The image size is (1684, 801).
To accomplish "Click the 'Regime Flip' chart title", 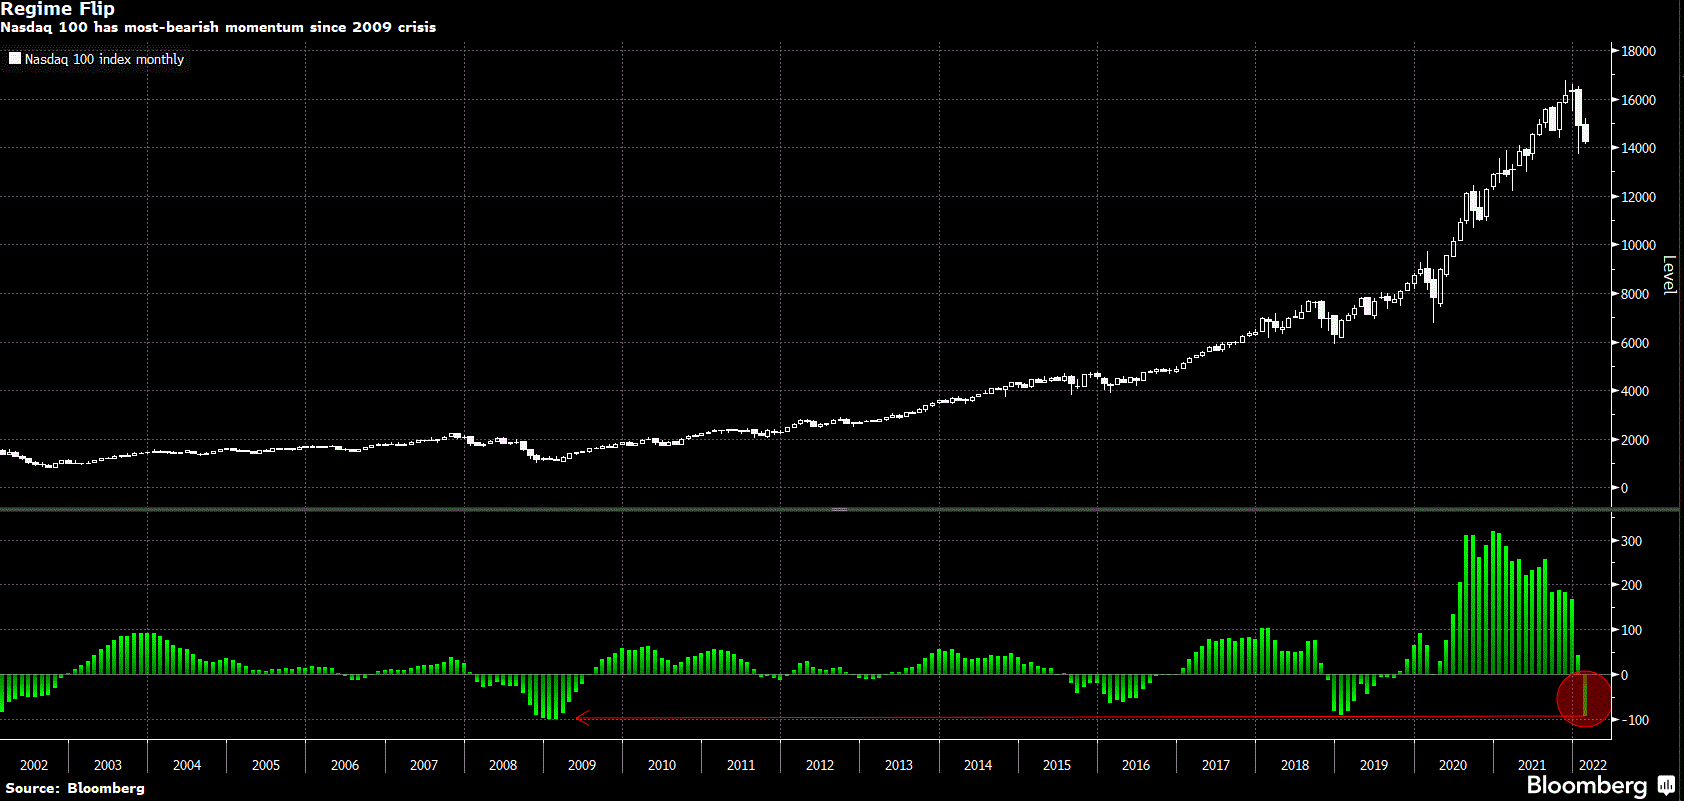I will point(58,9).
